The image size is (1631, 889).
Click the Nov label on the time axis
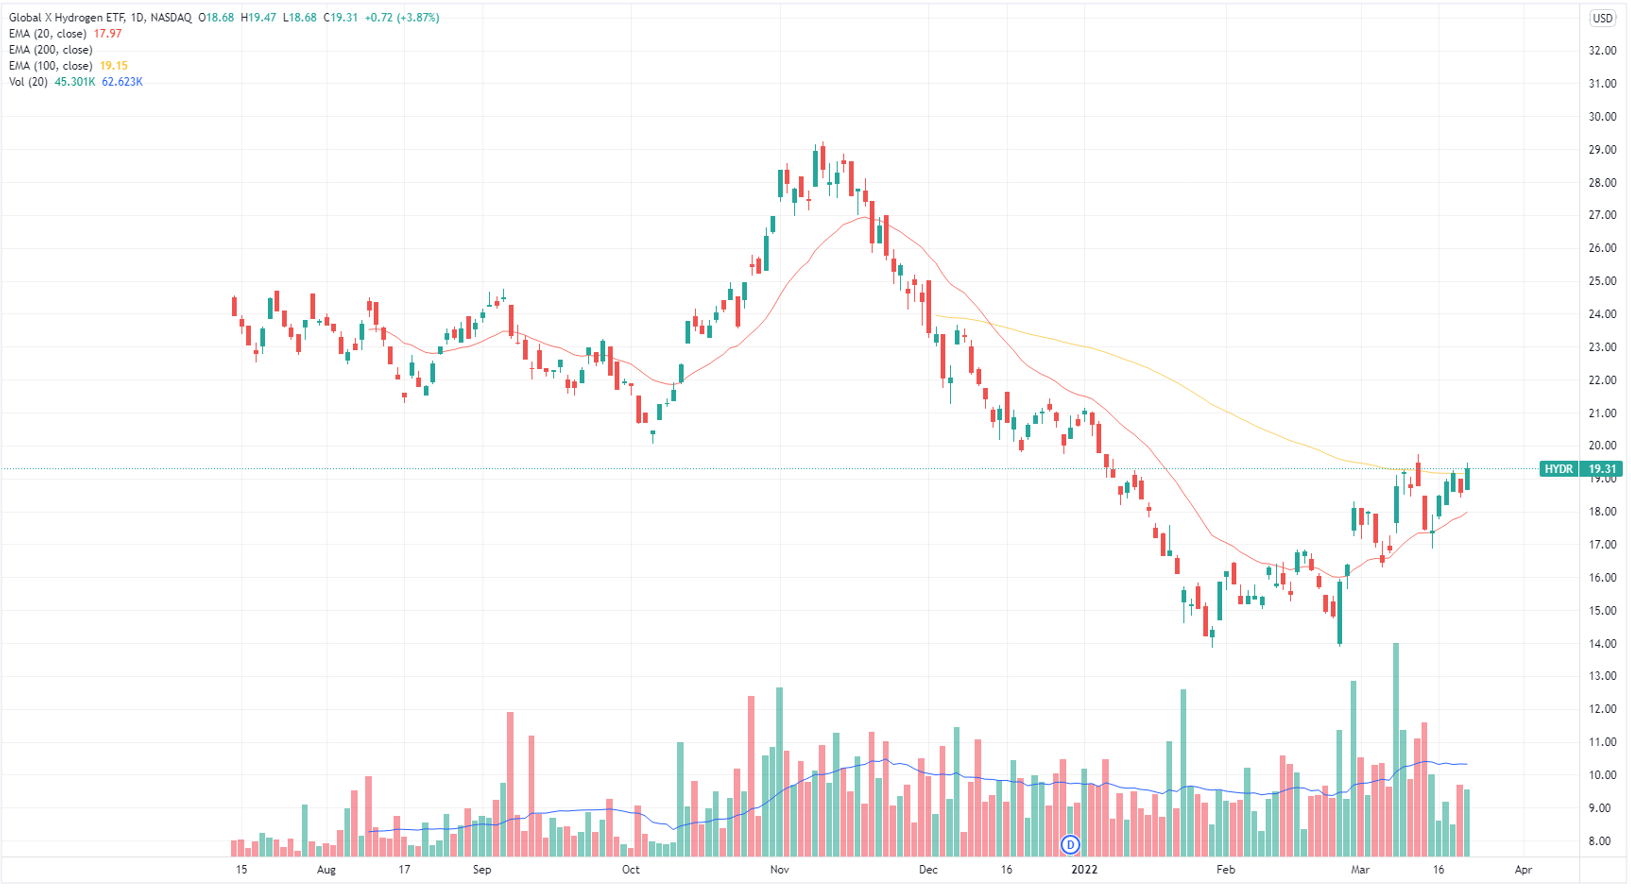coord(780,870)
